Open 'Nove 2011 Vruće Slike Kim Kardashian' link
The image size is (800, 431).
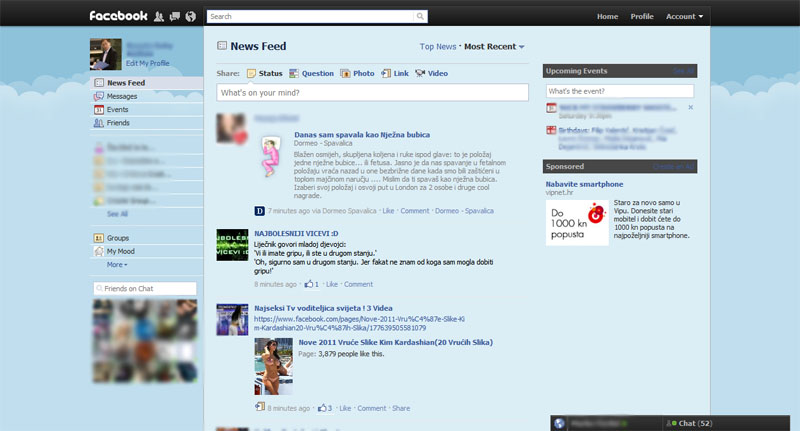point(395,342)
